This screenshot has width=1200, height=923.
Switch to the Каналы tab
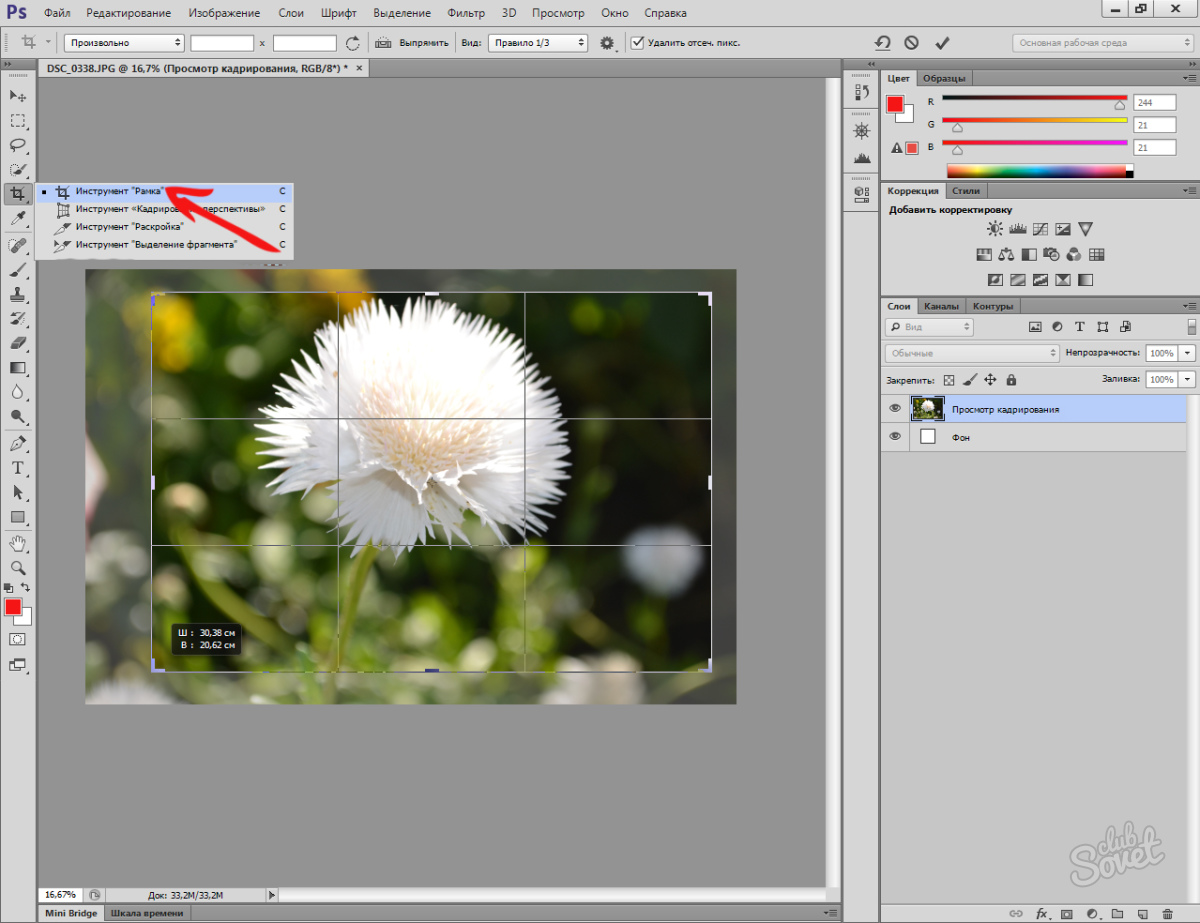pyautogui.click(x=941, y=306)
